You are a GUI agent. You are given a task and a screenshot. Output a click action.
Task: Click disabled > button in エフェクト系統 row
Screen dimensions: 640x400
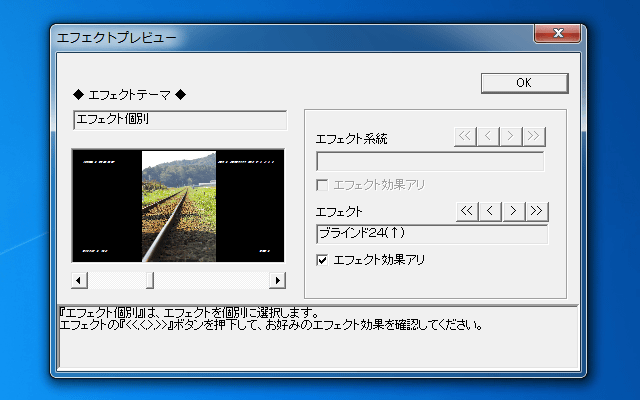pyautogui.click(x=511, y=136)
